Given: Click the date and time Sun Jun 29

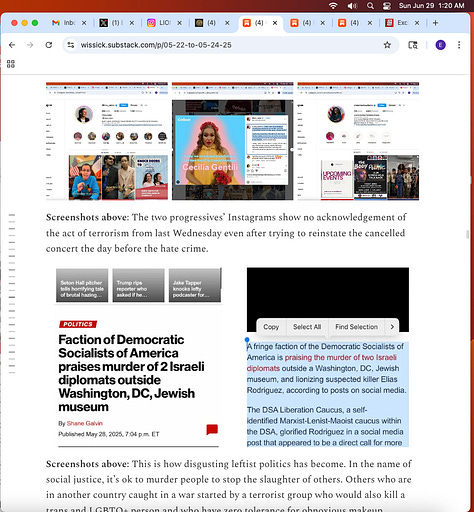Looking at the screenshot, I should tap(432, 6).
